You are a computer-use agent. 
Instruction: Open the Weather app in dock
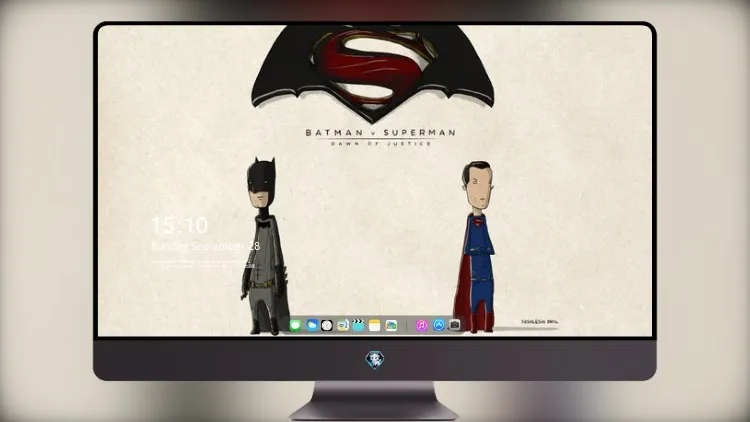click(x=312, y=325)
